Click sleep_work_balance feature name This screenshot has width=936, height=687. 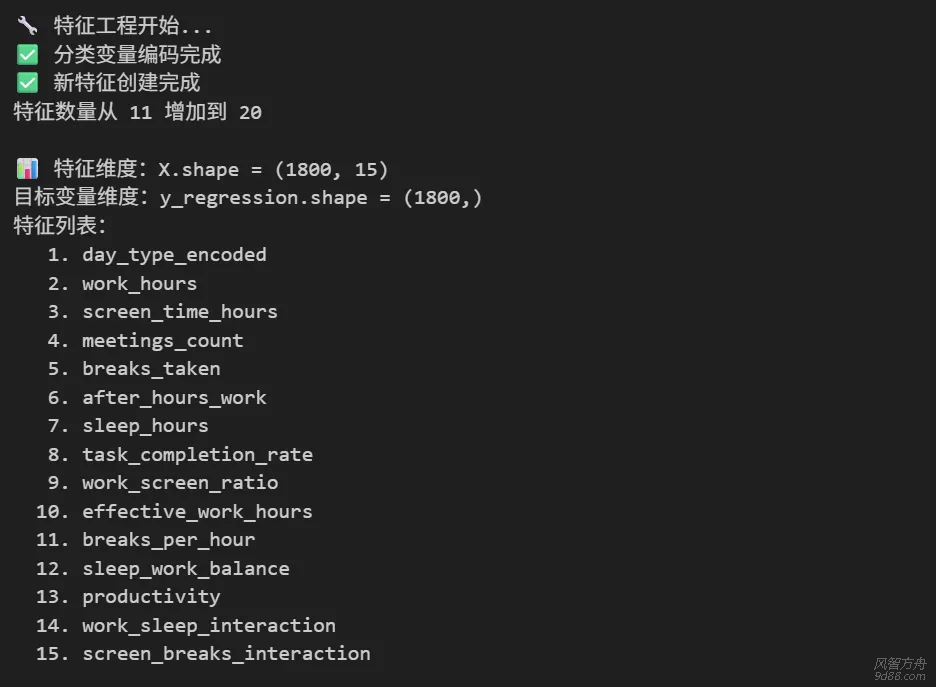(185, 569)
